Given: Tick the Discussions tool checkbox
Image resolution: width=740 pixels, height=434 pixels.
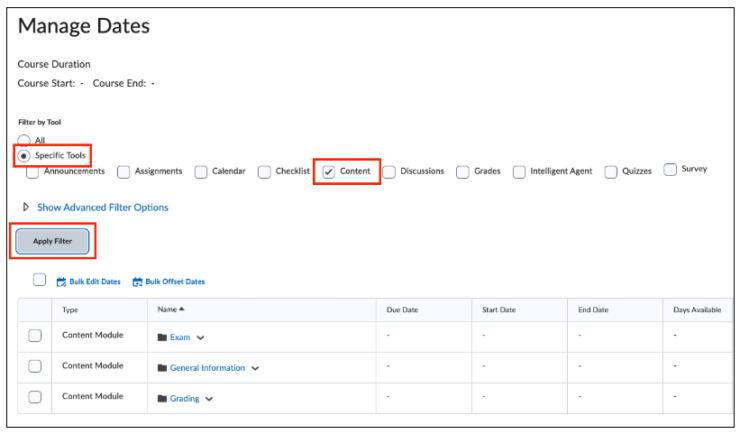Looking at the screenshot, I should (x=389, y=172).
